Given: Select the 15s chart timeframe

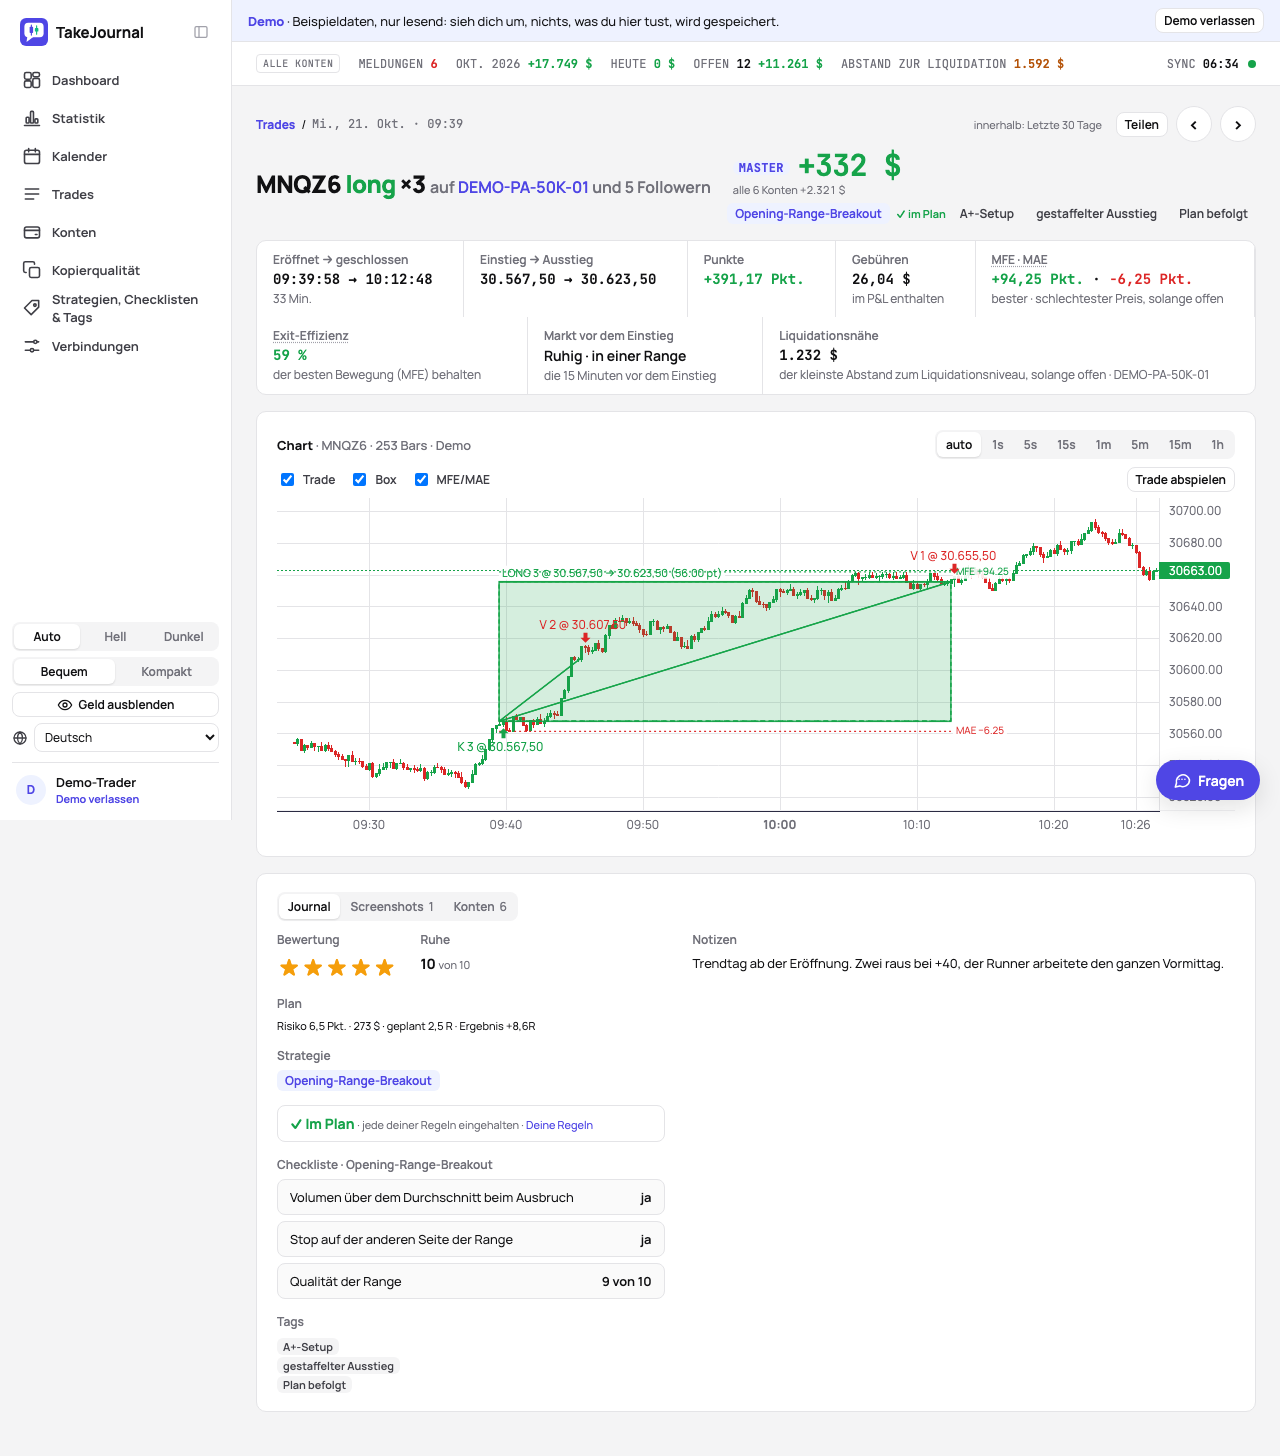Looking at the screenshot, I should 1066,445.
